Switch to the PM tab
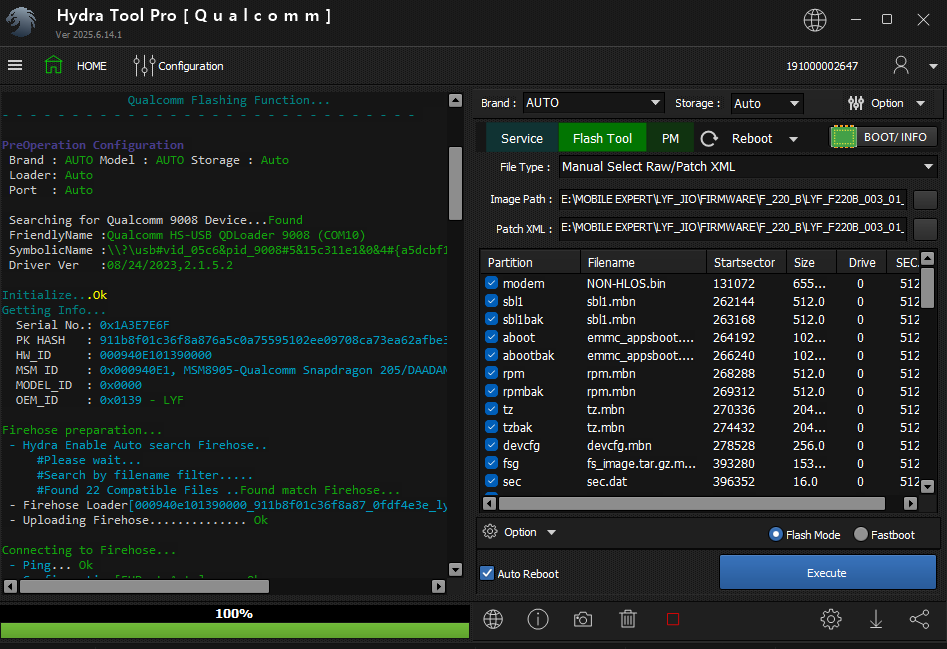 pyautogui.click(x=670, y=138)
